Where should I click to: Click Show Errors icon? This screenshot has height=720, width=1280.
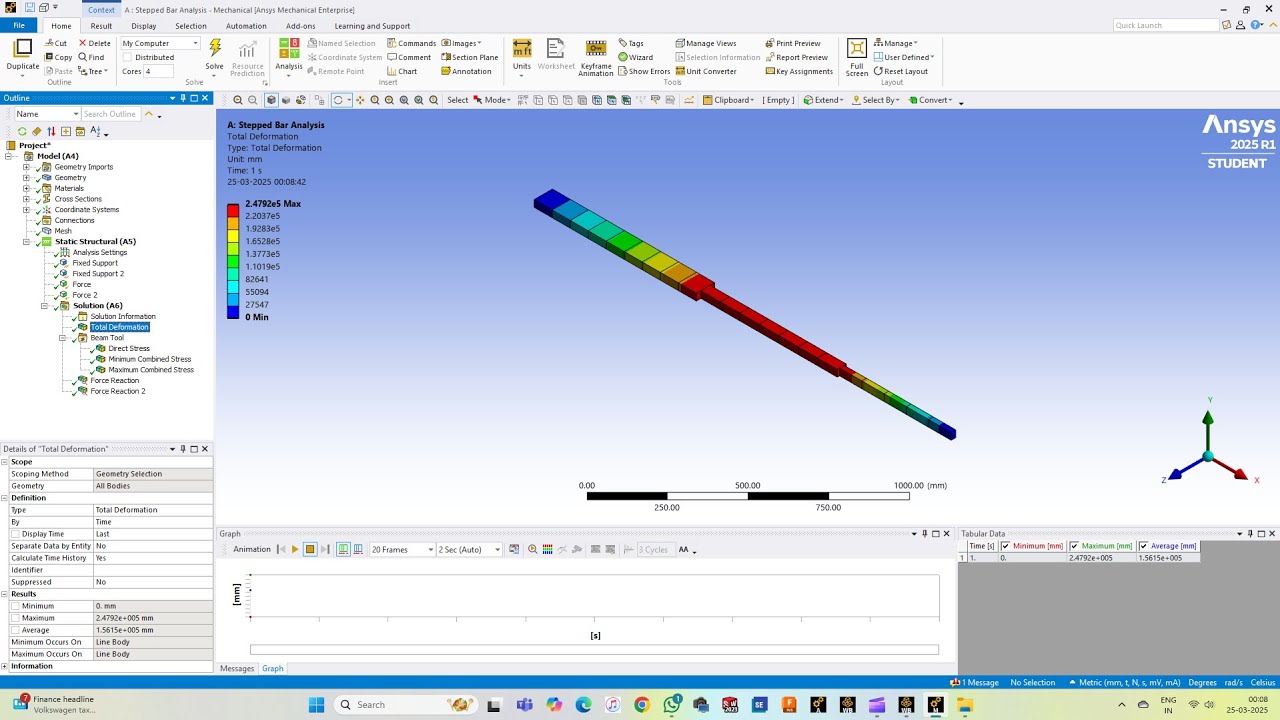(644, 71)
